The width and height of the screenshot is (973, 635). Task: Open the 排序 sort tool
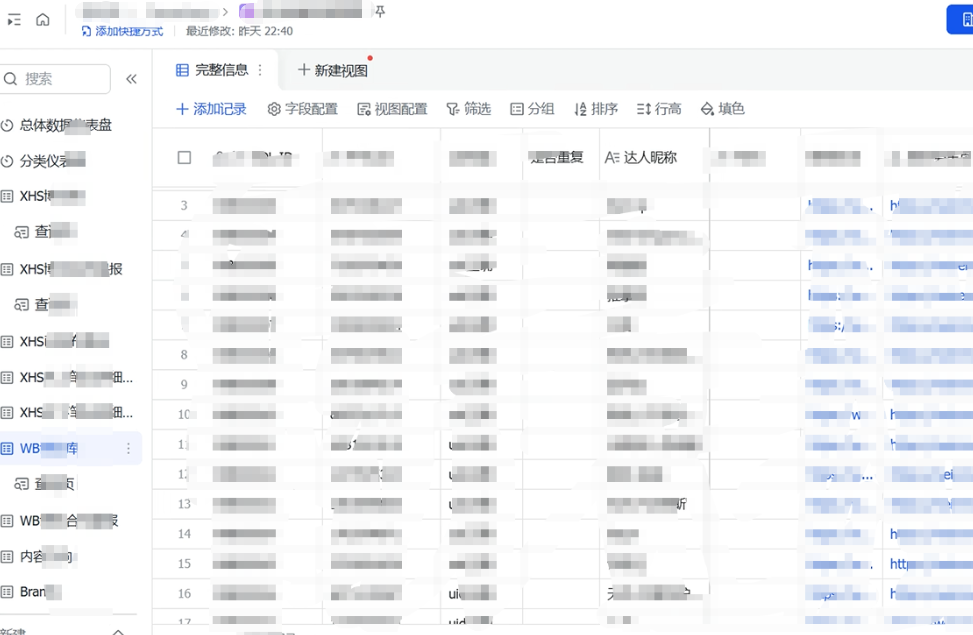pyautogui.click(x=596, y=109)
